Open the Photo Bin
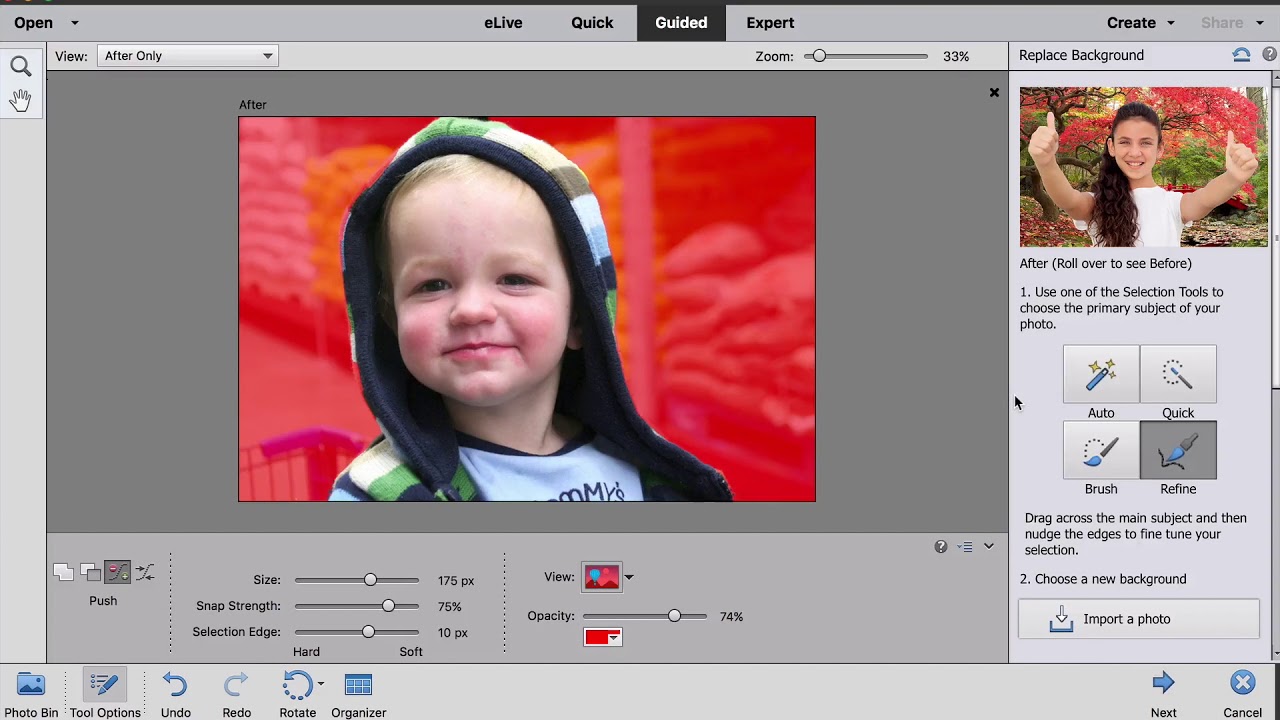 tap(31, 695)
